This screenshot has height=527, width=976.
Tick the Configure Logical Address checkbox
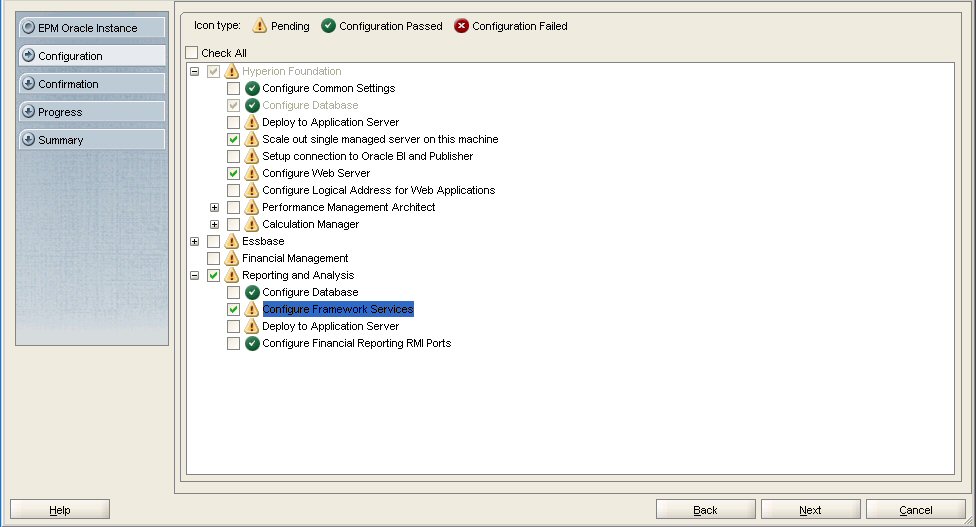233,190
